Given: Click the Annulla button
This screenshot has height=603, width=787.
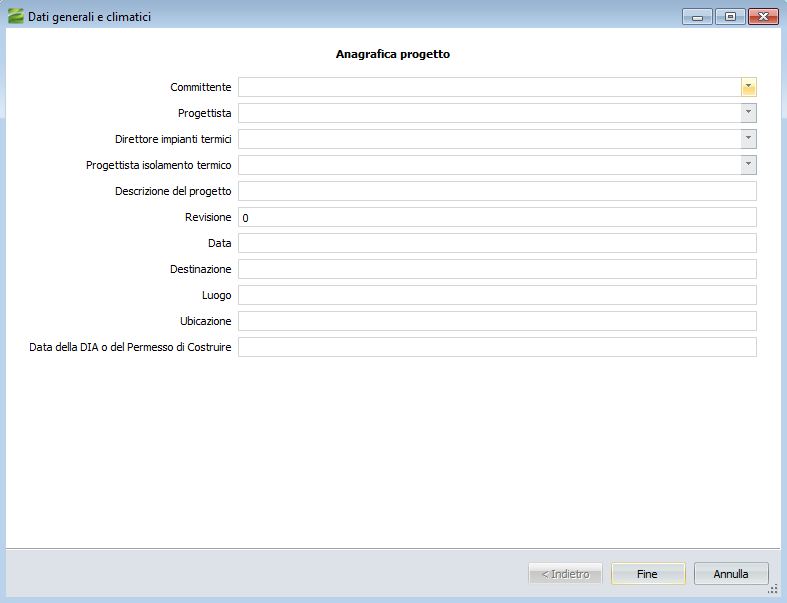Looking at the screenshot, I should coord(731,574).
